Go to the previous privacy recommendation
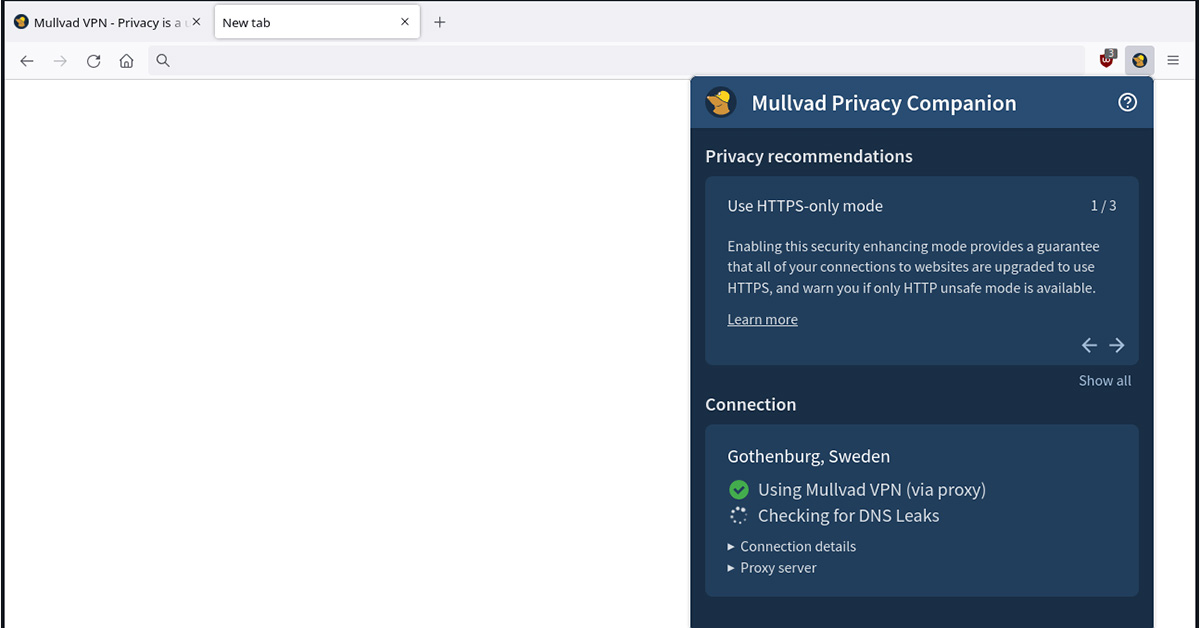 tap(1089, 345)
